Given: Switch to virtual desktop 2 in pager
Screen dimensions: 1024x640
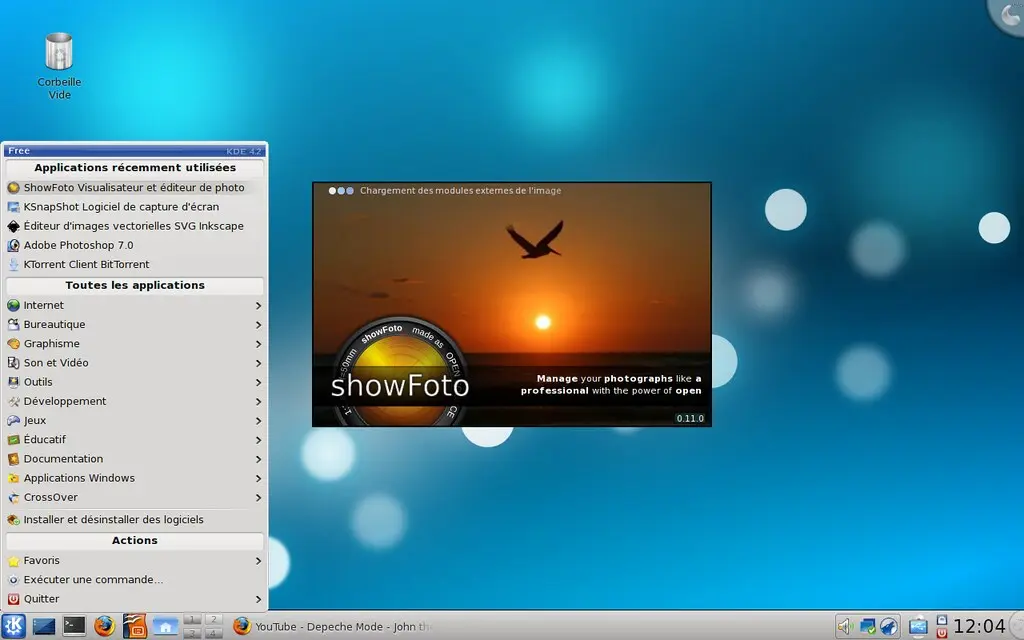Looking at the screenshot, I should click(x=212, y=620).
